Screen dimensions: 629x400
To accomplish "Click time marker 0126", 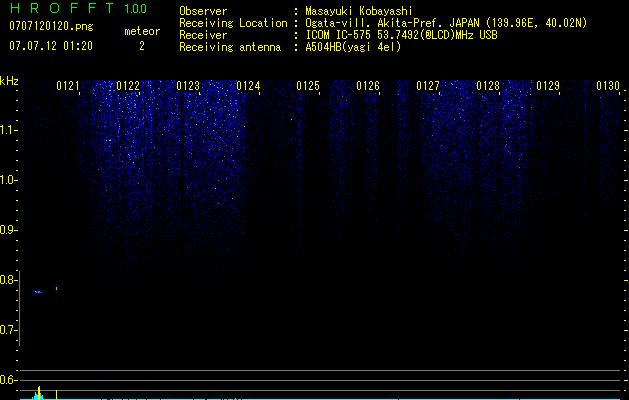I will pyautogui.click(x=368, y=85).
